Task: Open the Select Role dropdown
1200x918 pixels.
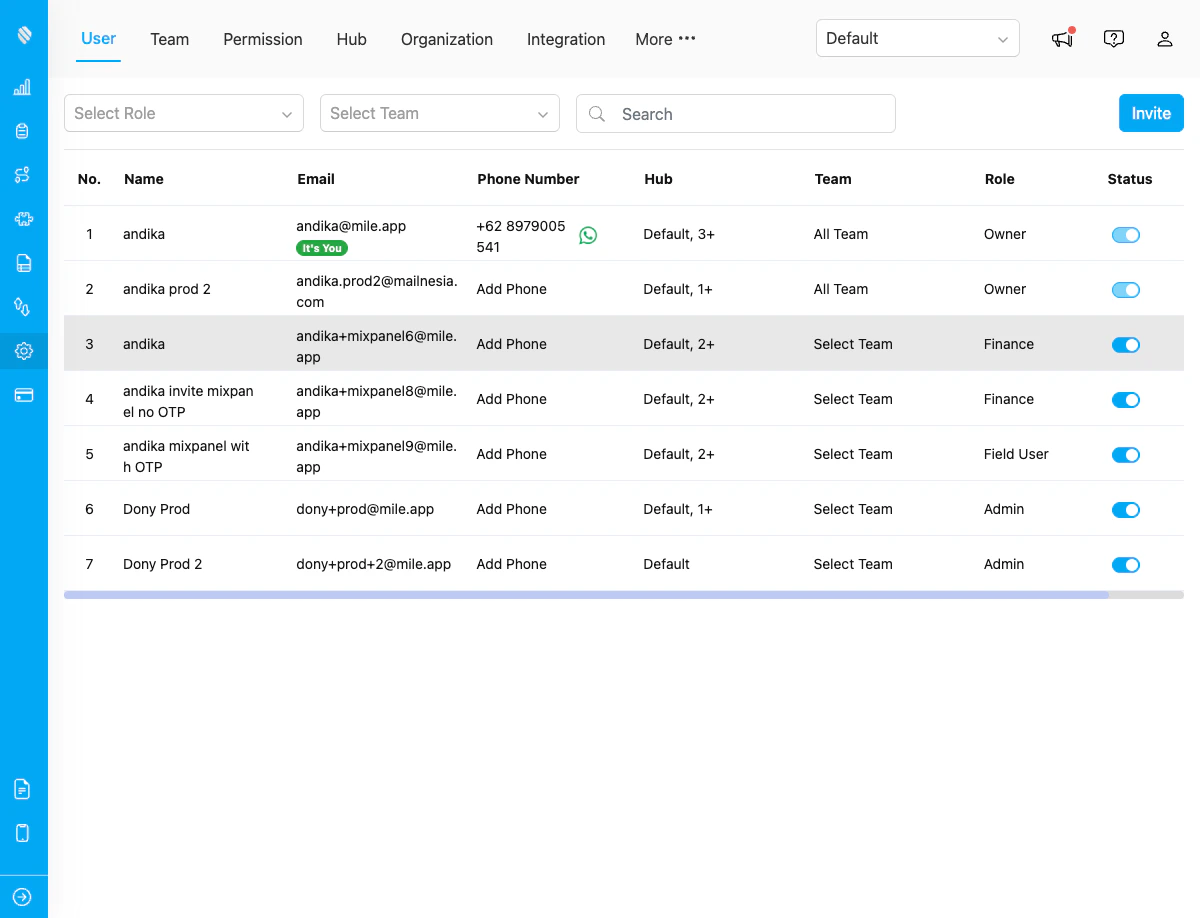Action: point(184,113)
